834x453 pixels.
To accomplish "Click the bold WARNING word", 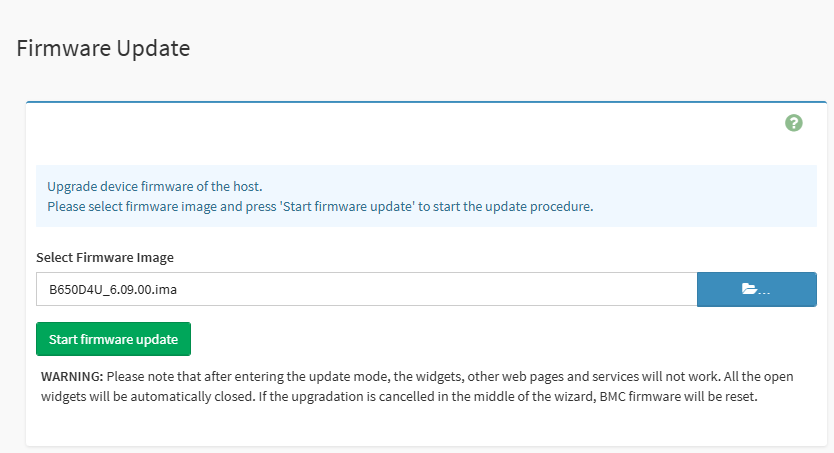I will (x=71, y=376).
